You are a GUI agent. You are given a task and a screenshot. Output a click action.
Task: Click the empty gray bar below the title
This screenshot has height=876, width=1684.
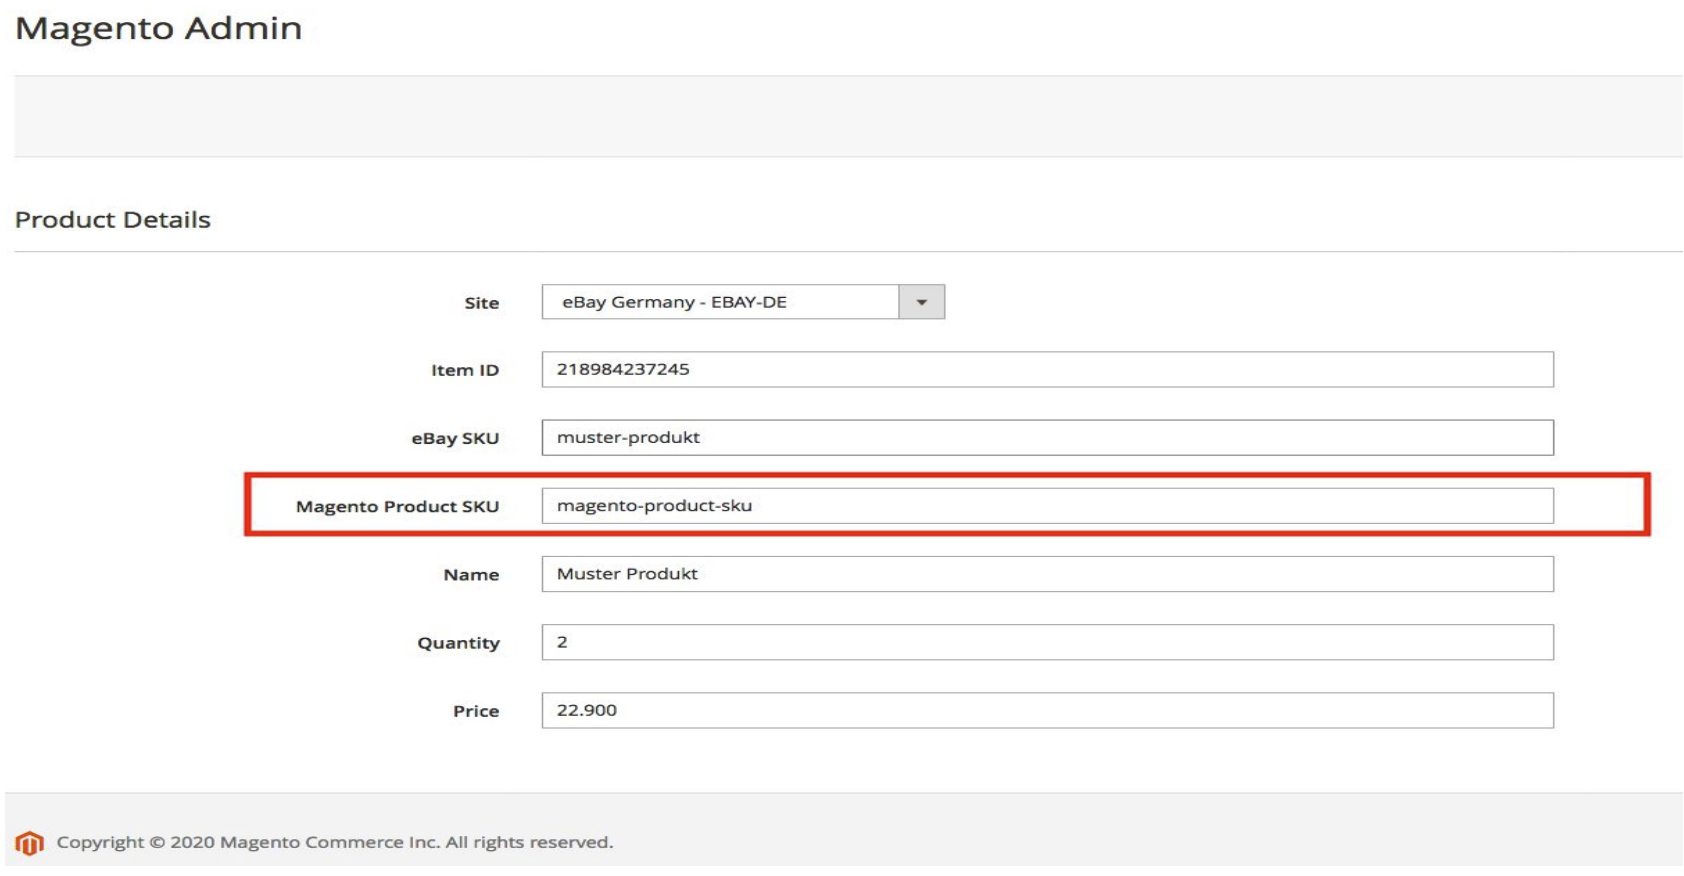coord(846,116)
